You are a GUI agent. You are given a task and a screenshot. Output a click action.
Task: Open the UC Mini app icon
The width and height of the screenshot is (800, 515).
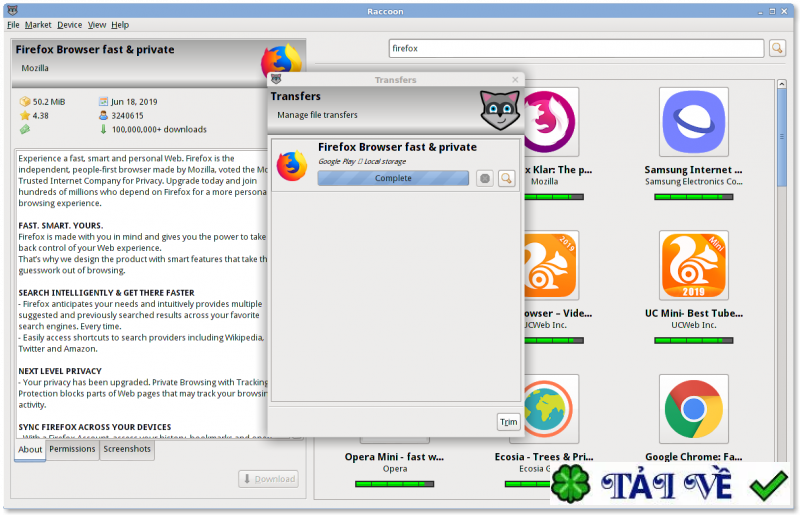point(693,265)
